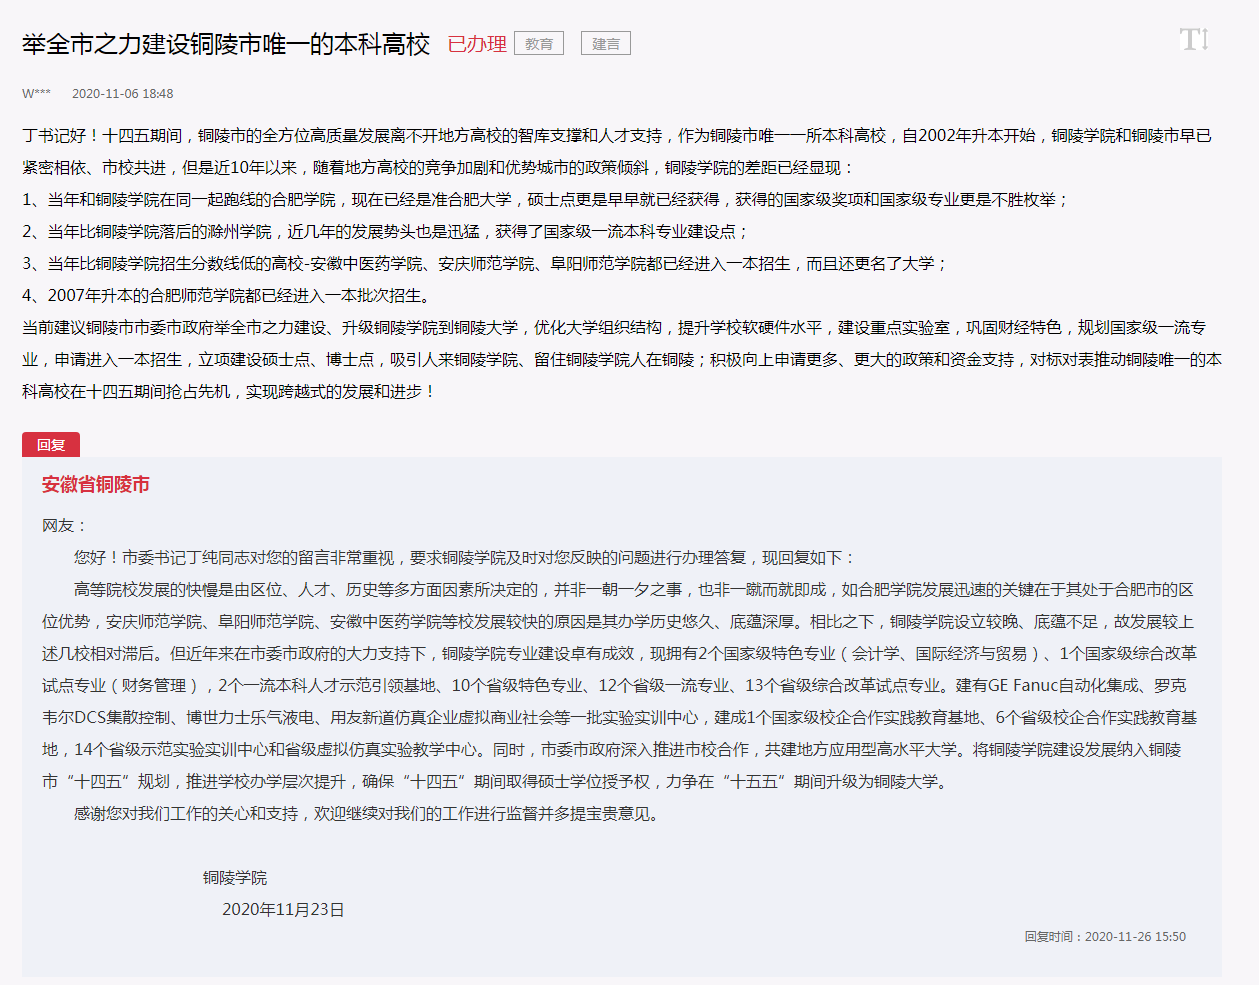The width and height of the screenshot is (1259, 985).
Task: Open the 安徽省铜陵市 responder link
Action: [x=97, y=486]
